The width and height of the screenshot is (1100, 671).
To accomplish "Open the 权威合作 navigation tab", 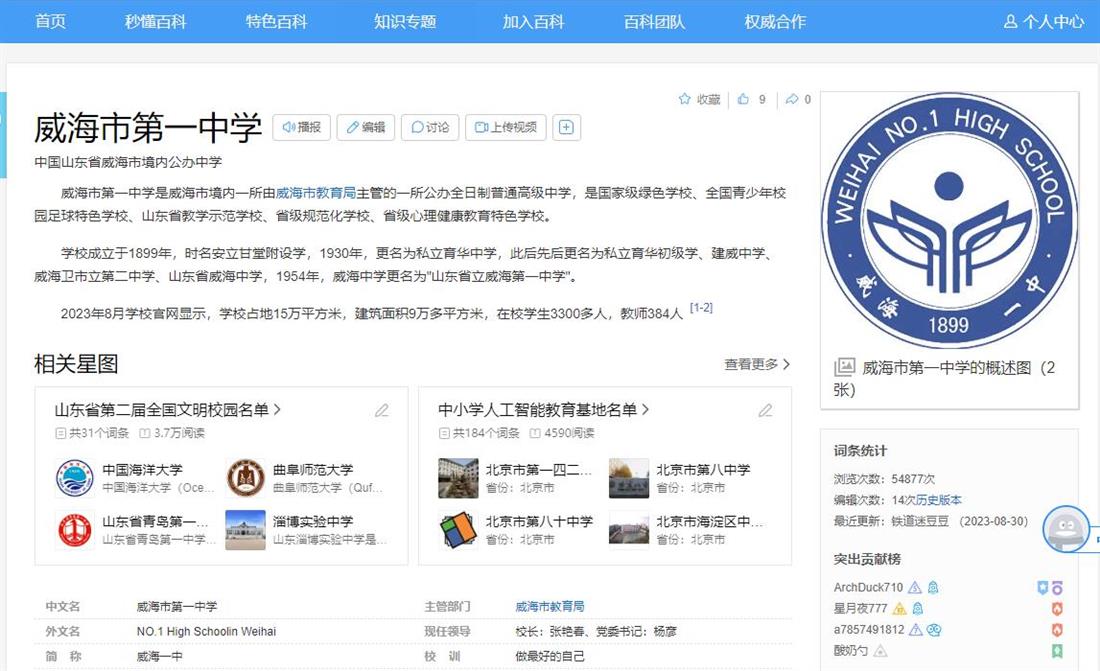I will (x=775, y=22).
